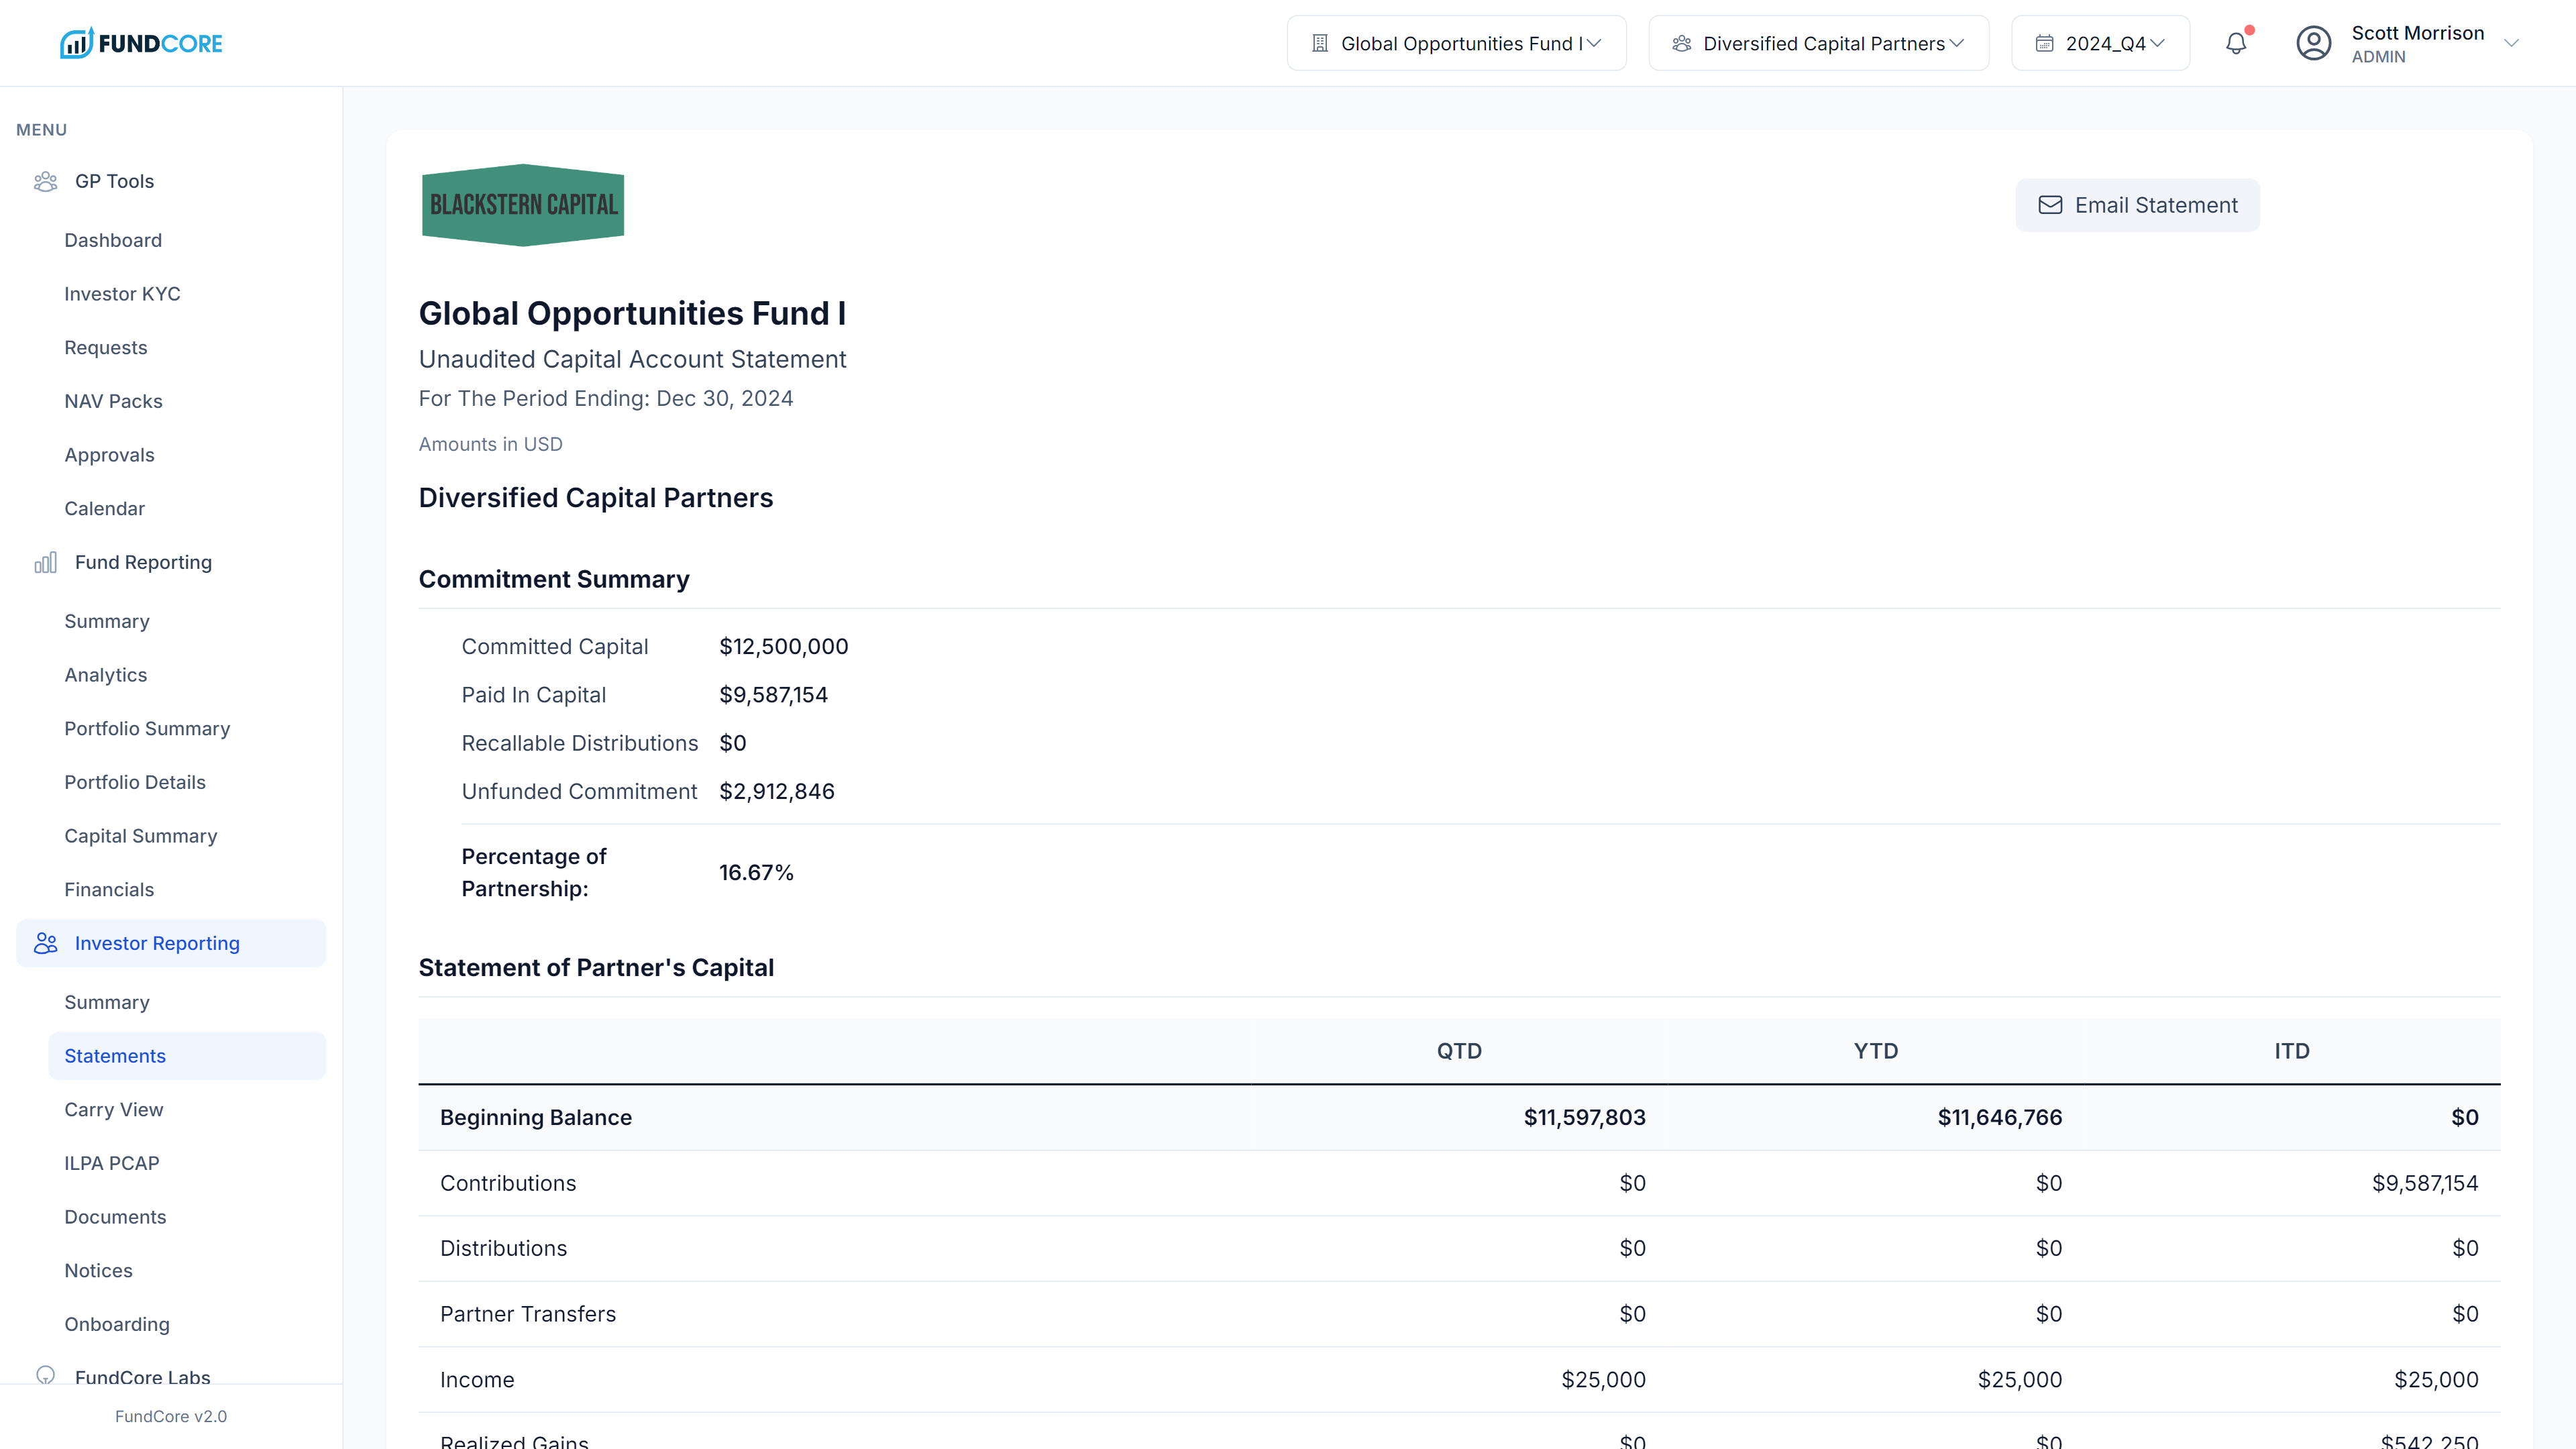The image size is (2576, 1449).
Task: Click the user profile avatar icon
Action: (2313, 43)
